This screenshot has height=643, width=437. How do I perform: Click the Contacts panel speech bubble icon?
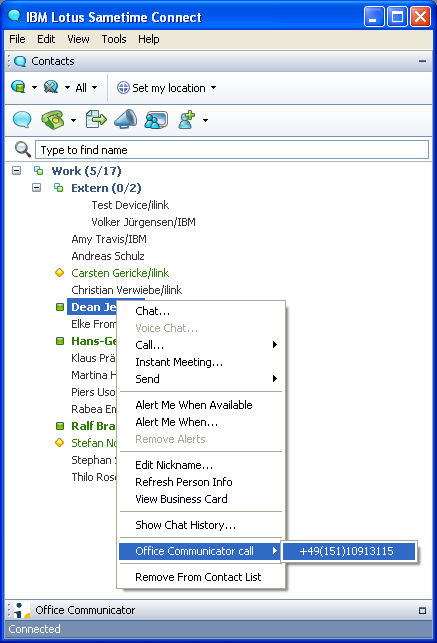coord(20,61)
